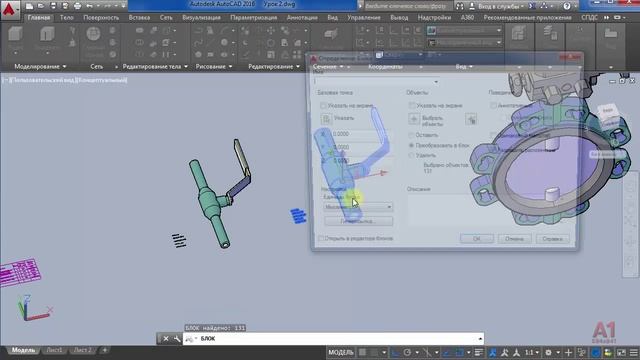
Task: Check the 'Аннотативный' checkbox in block dialog
Action: tap(493, 106)
